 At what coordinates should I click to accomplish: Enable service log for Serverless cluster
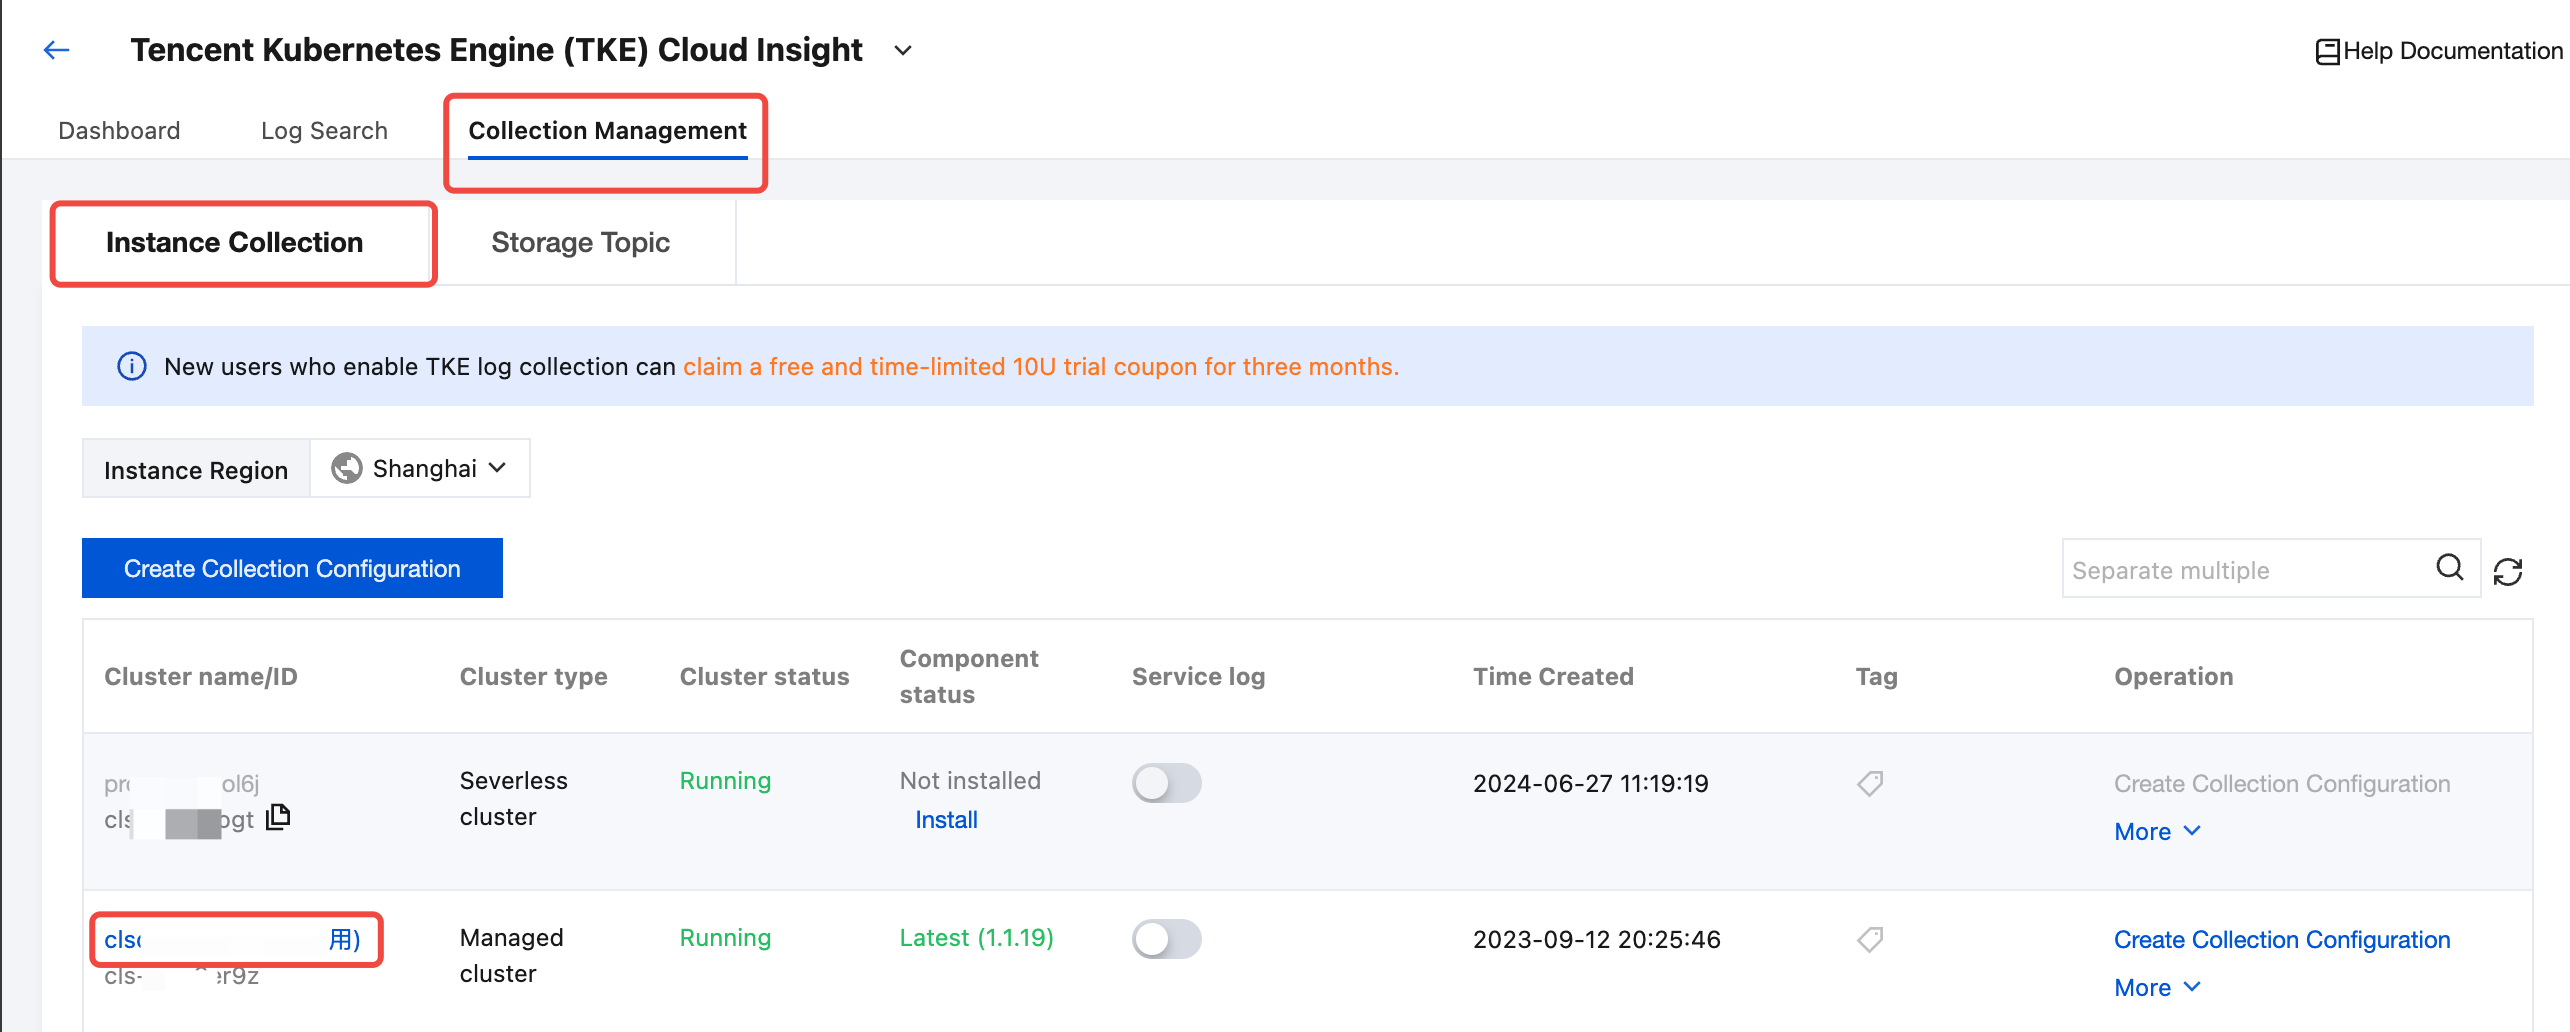(1166, 783)
